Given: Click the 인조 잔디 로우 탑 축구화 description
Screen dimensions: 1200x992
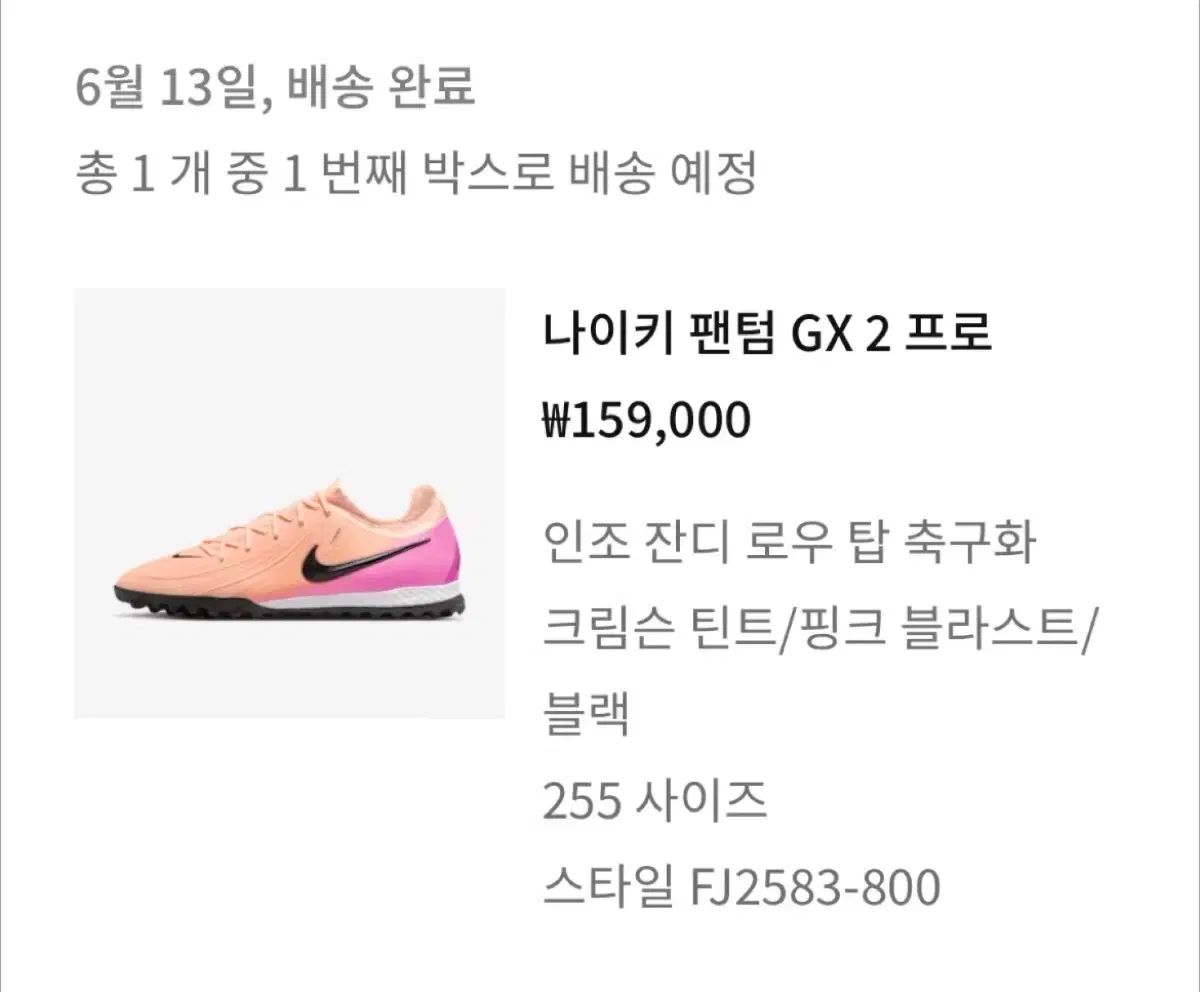Looking at the screenshot, I should click(x=788, y=545).
